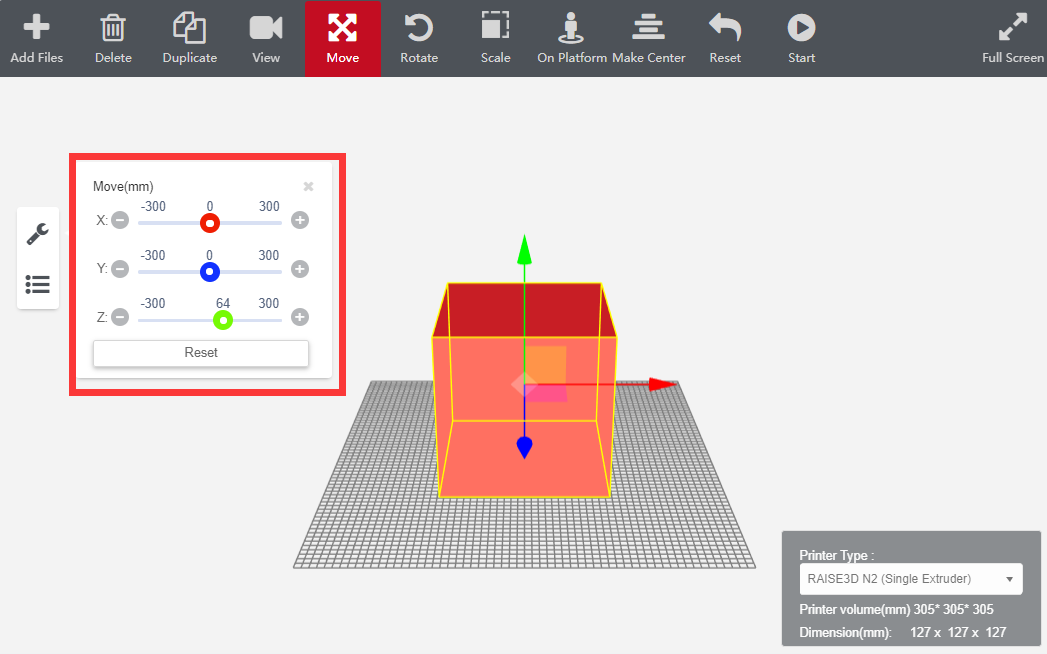This screenshot has height=654, width=1047.
Task: Click the toolbar Reset arrow icon
Action: click(725, 27)
